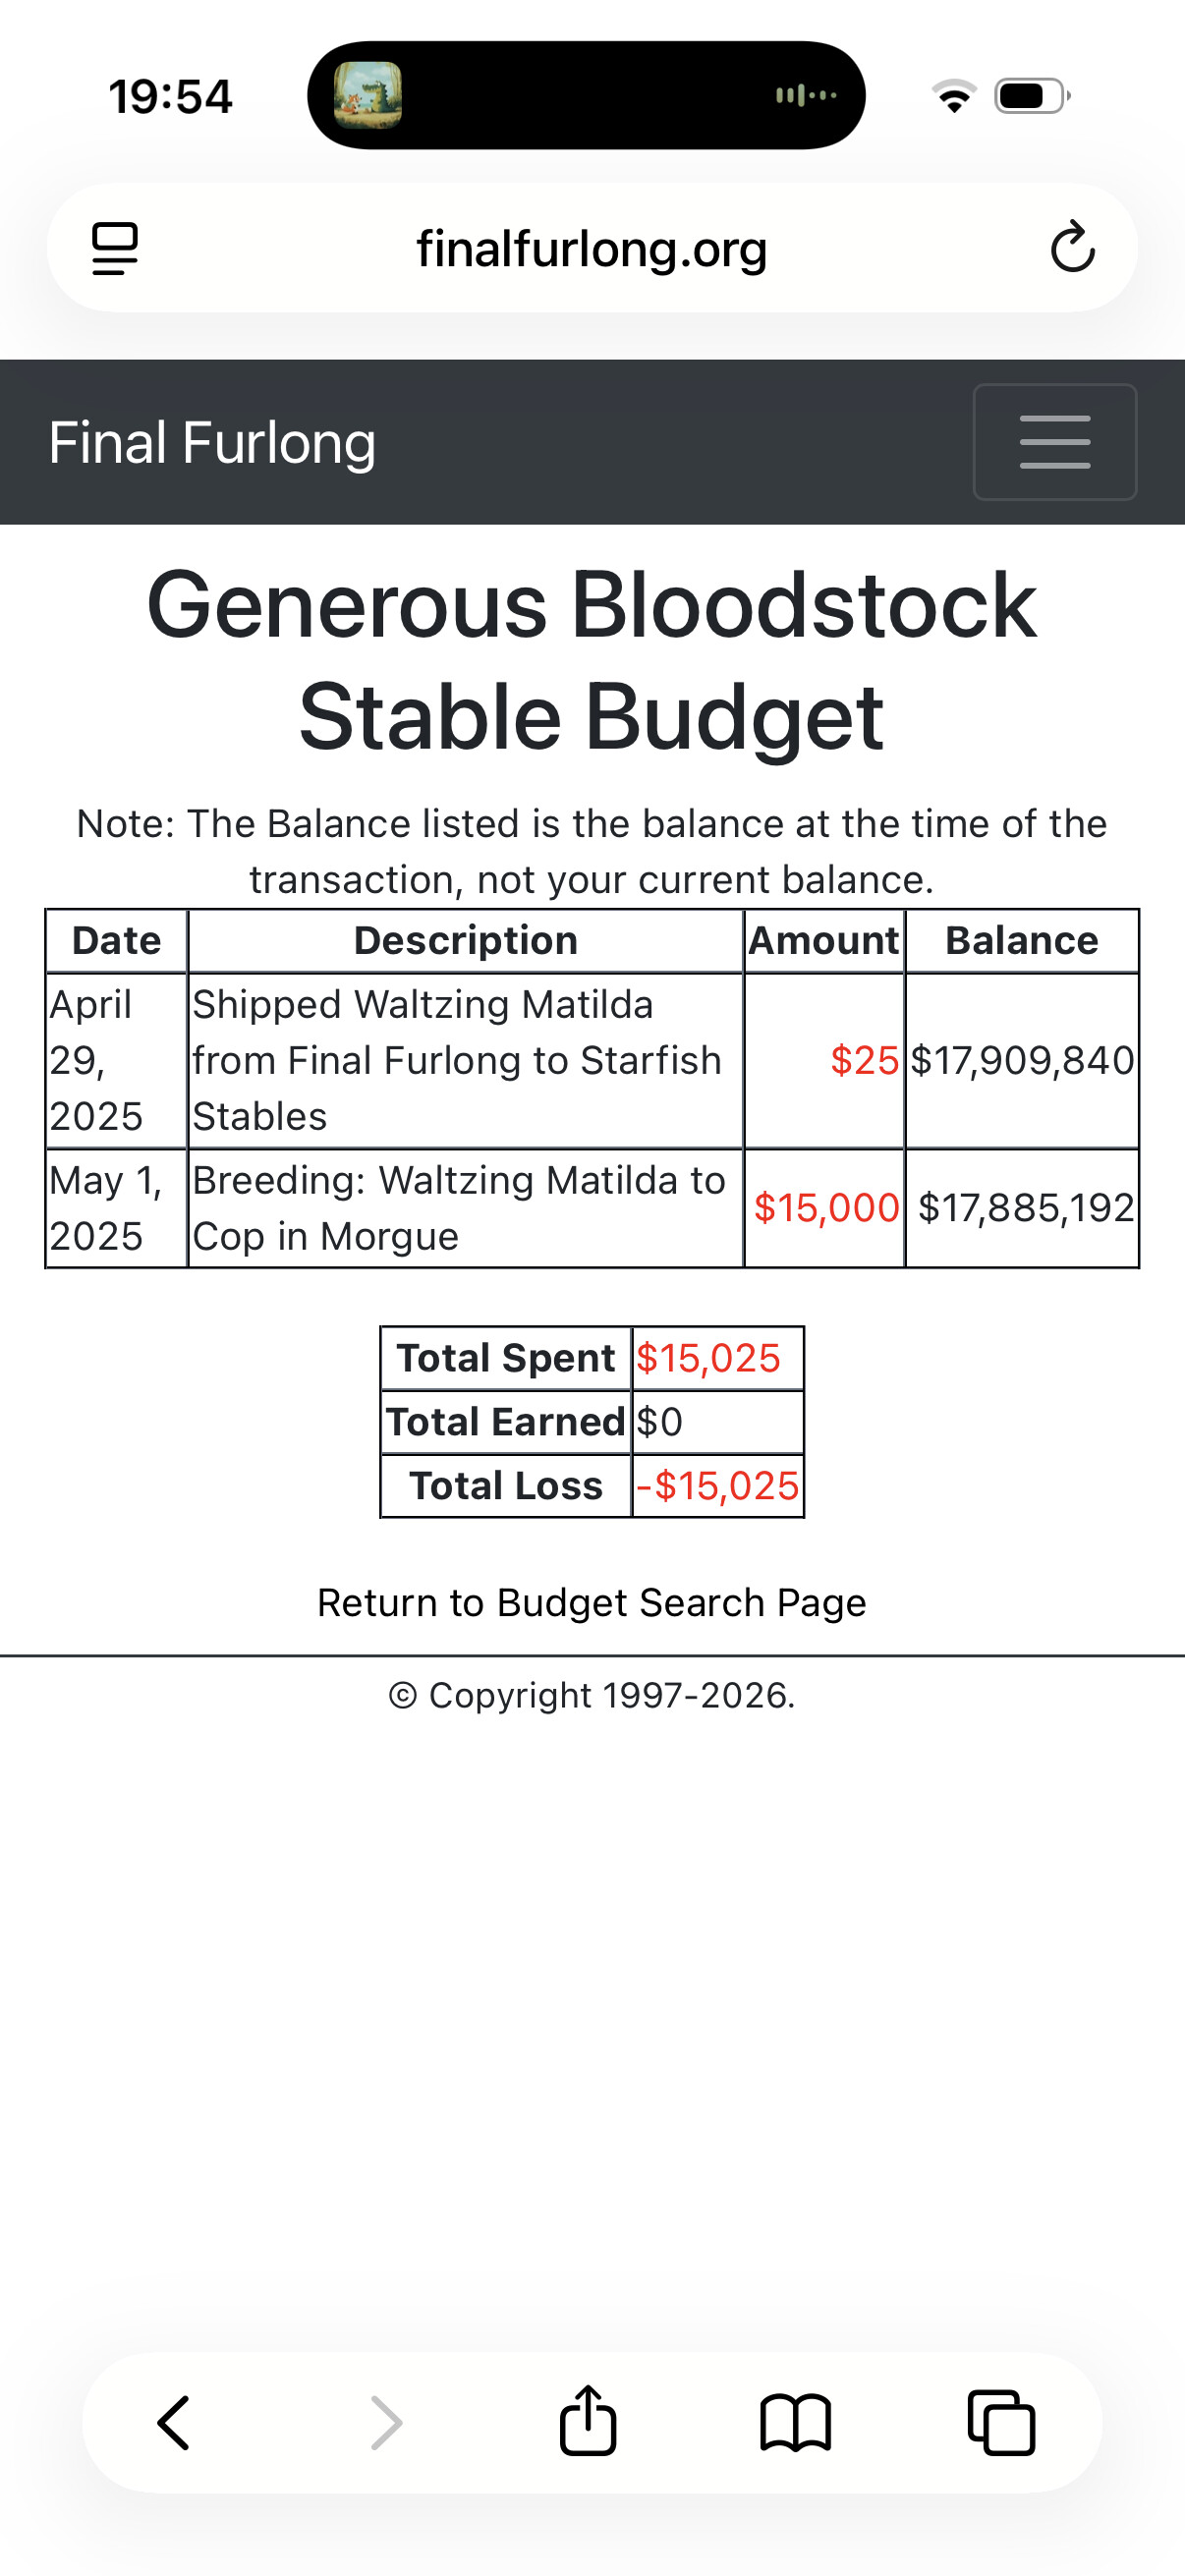Tap the audio waveform indicator

pyautogui.click(x=806, y=96)
